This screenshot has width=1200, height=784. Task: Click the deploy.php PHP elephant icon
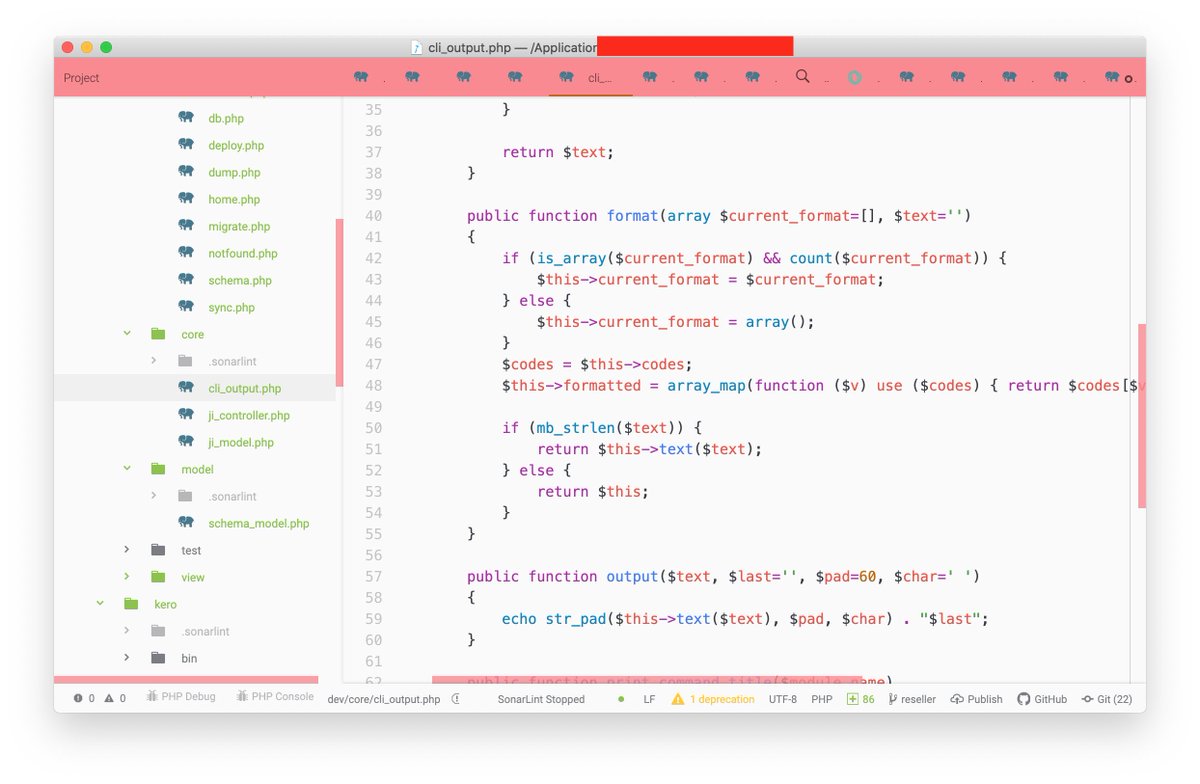[x=186, y=145]
